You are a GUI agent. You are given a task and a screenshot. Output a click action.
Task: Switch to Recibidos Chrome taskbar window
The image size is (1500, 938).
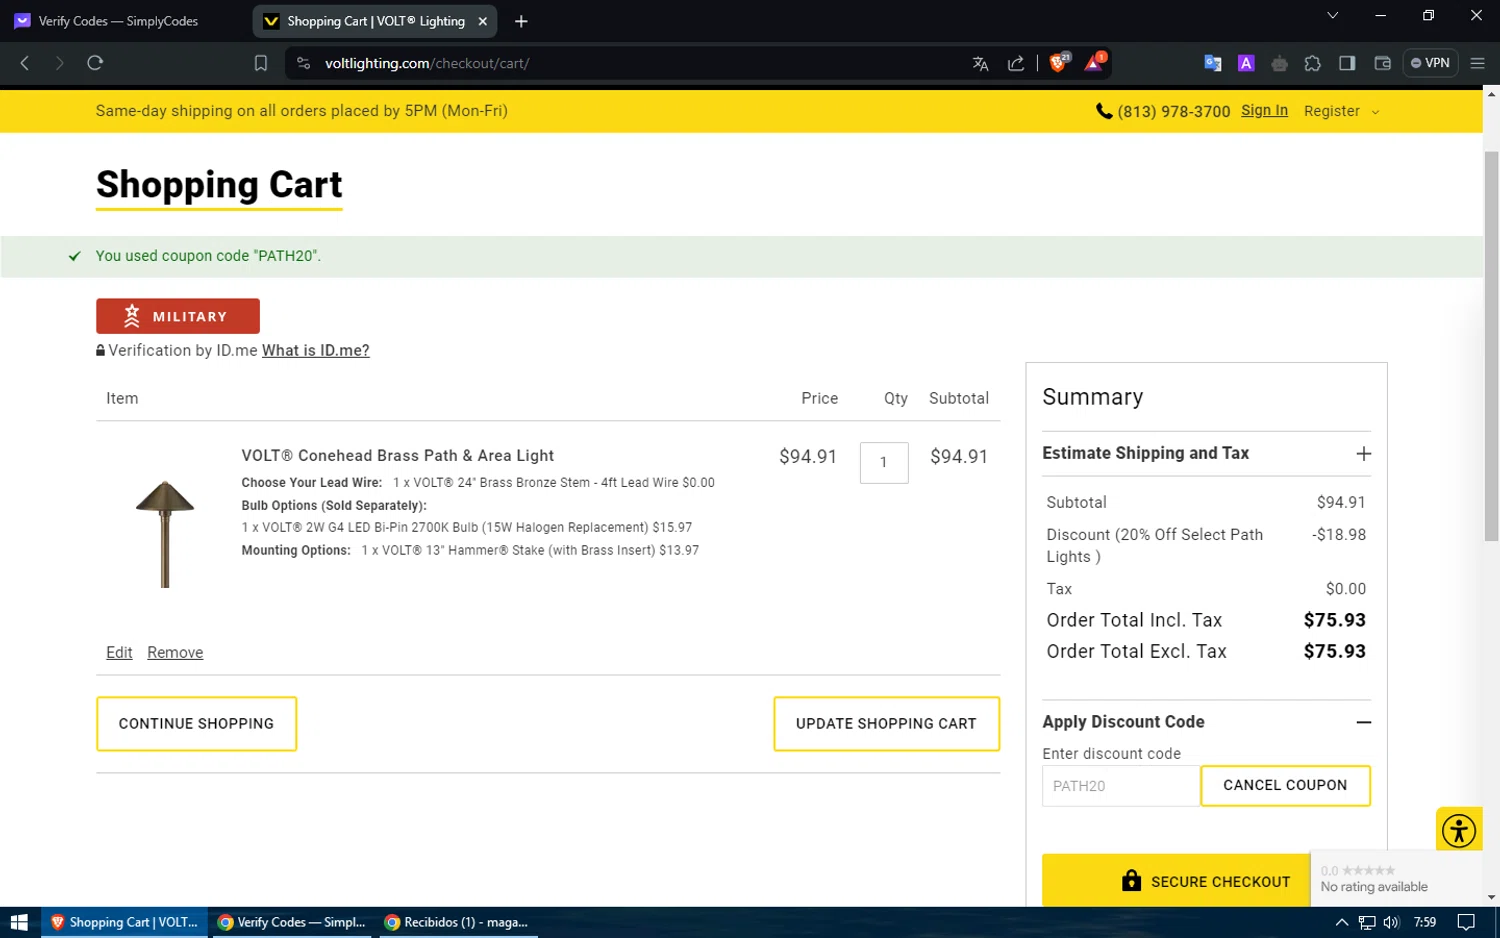tap(458, 922)
